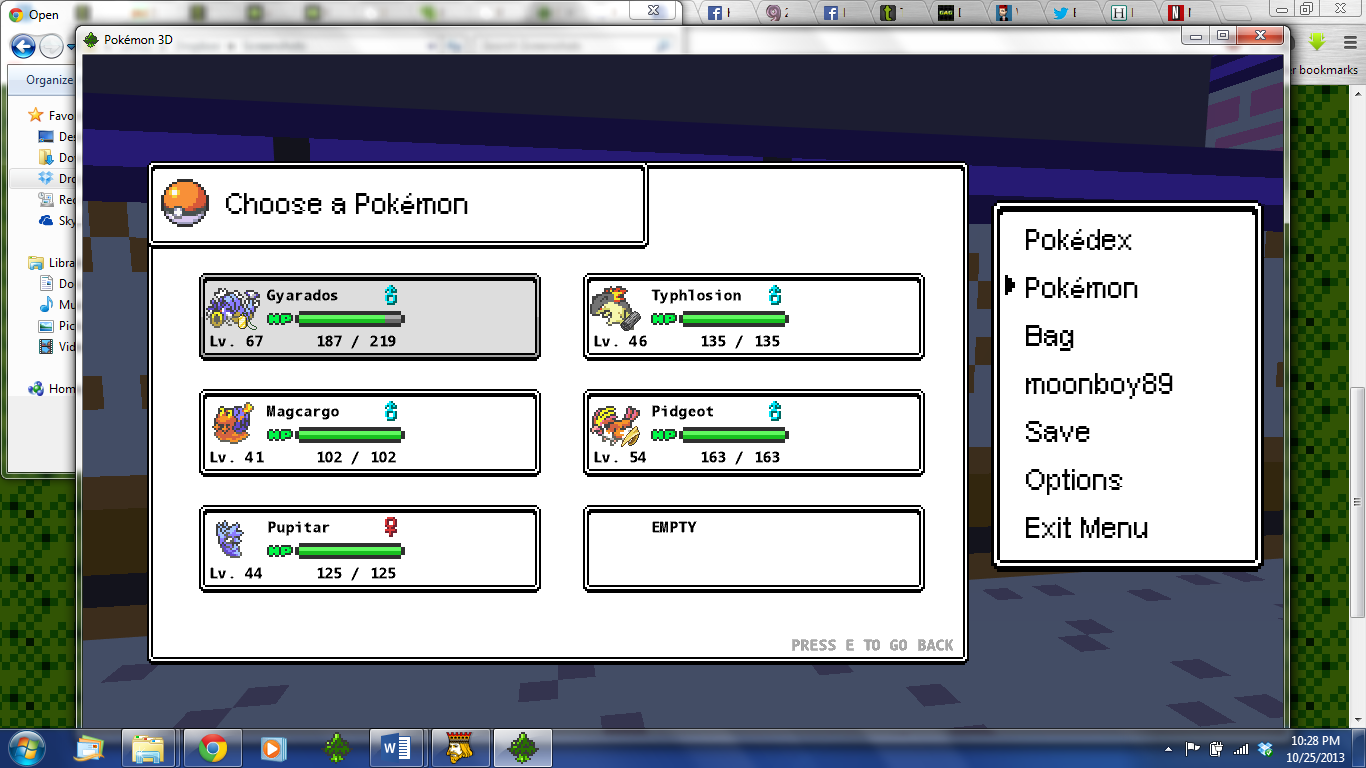1366x768 pixels.
Task: Open the Pokédex menu entry
Action: 1078,240
